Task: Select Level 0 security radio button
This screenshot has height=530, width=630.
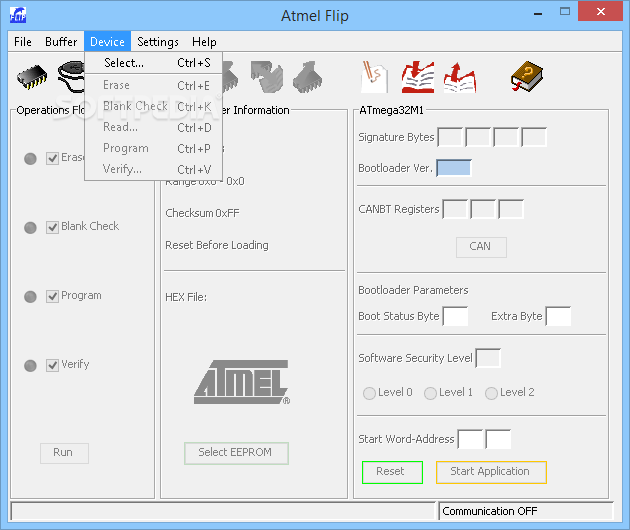Action: 369,393
